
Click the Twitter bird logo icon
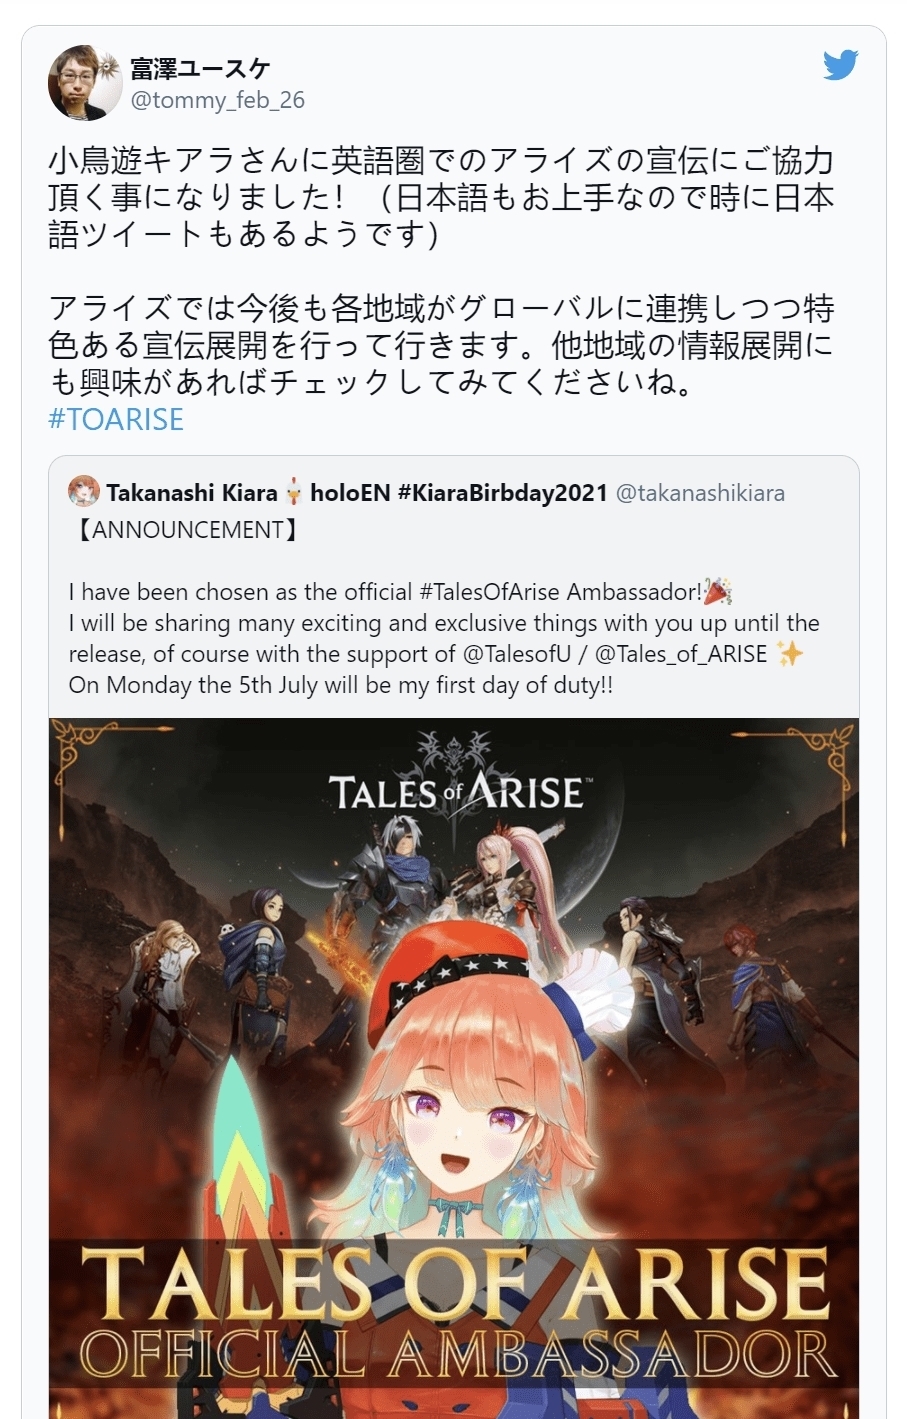[x=840, y=65]
